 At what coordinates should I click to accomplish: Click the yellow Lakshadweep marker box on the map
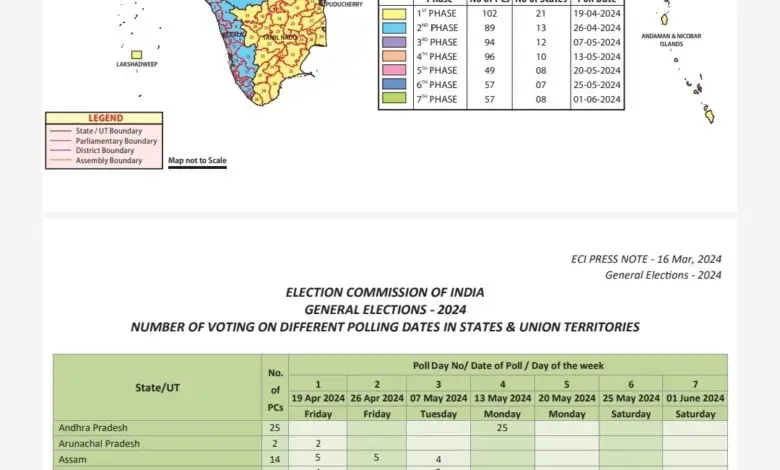pos(136,55)
